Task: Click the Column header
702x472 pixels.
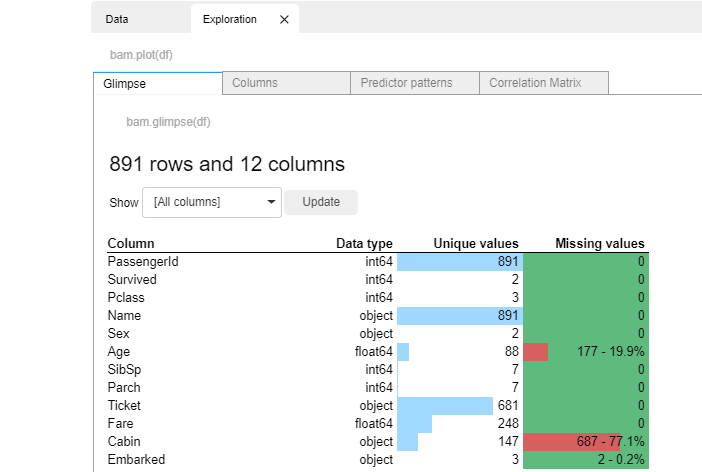Action: pos(131,243)
